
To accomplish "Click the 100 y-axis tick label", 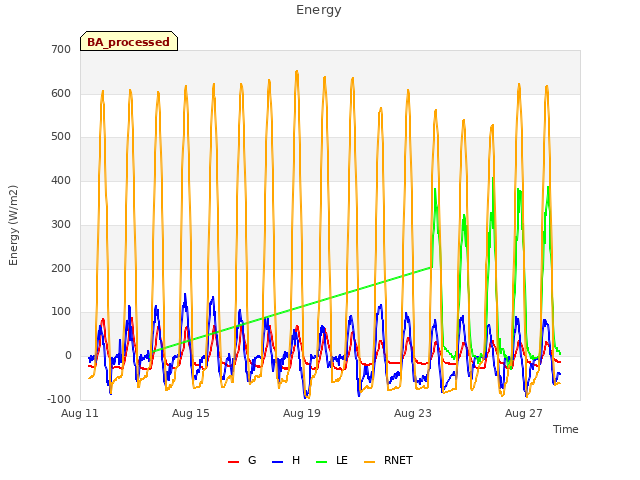I will 61,312.
